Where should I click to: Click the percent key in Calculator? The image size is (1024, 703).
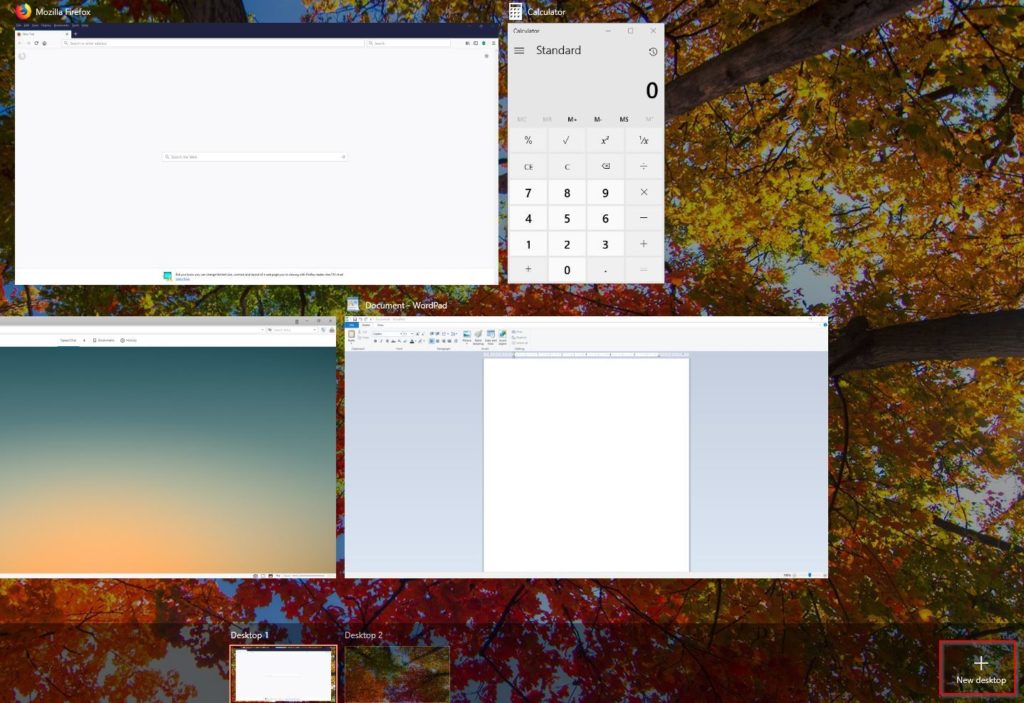click(x=528, y=140)
